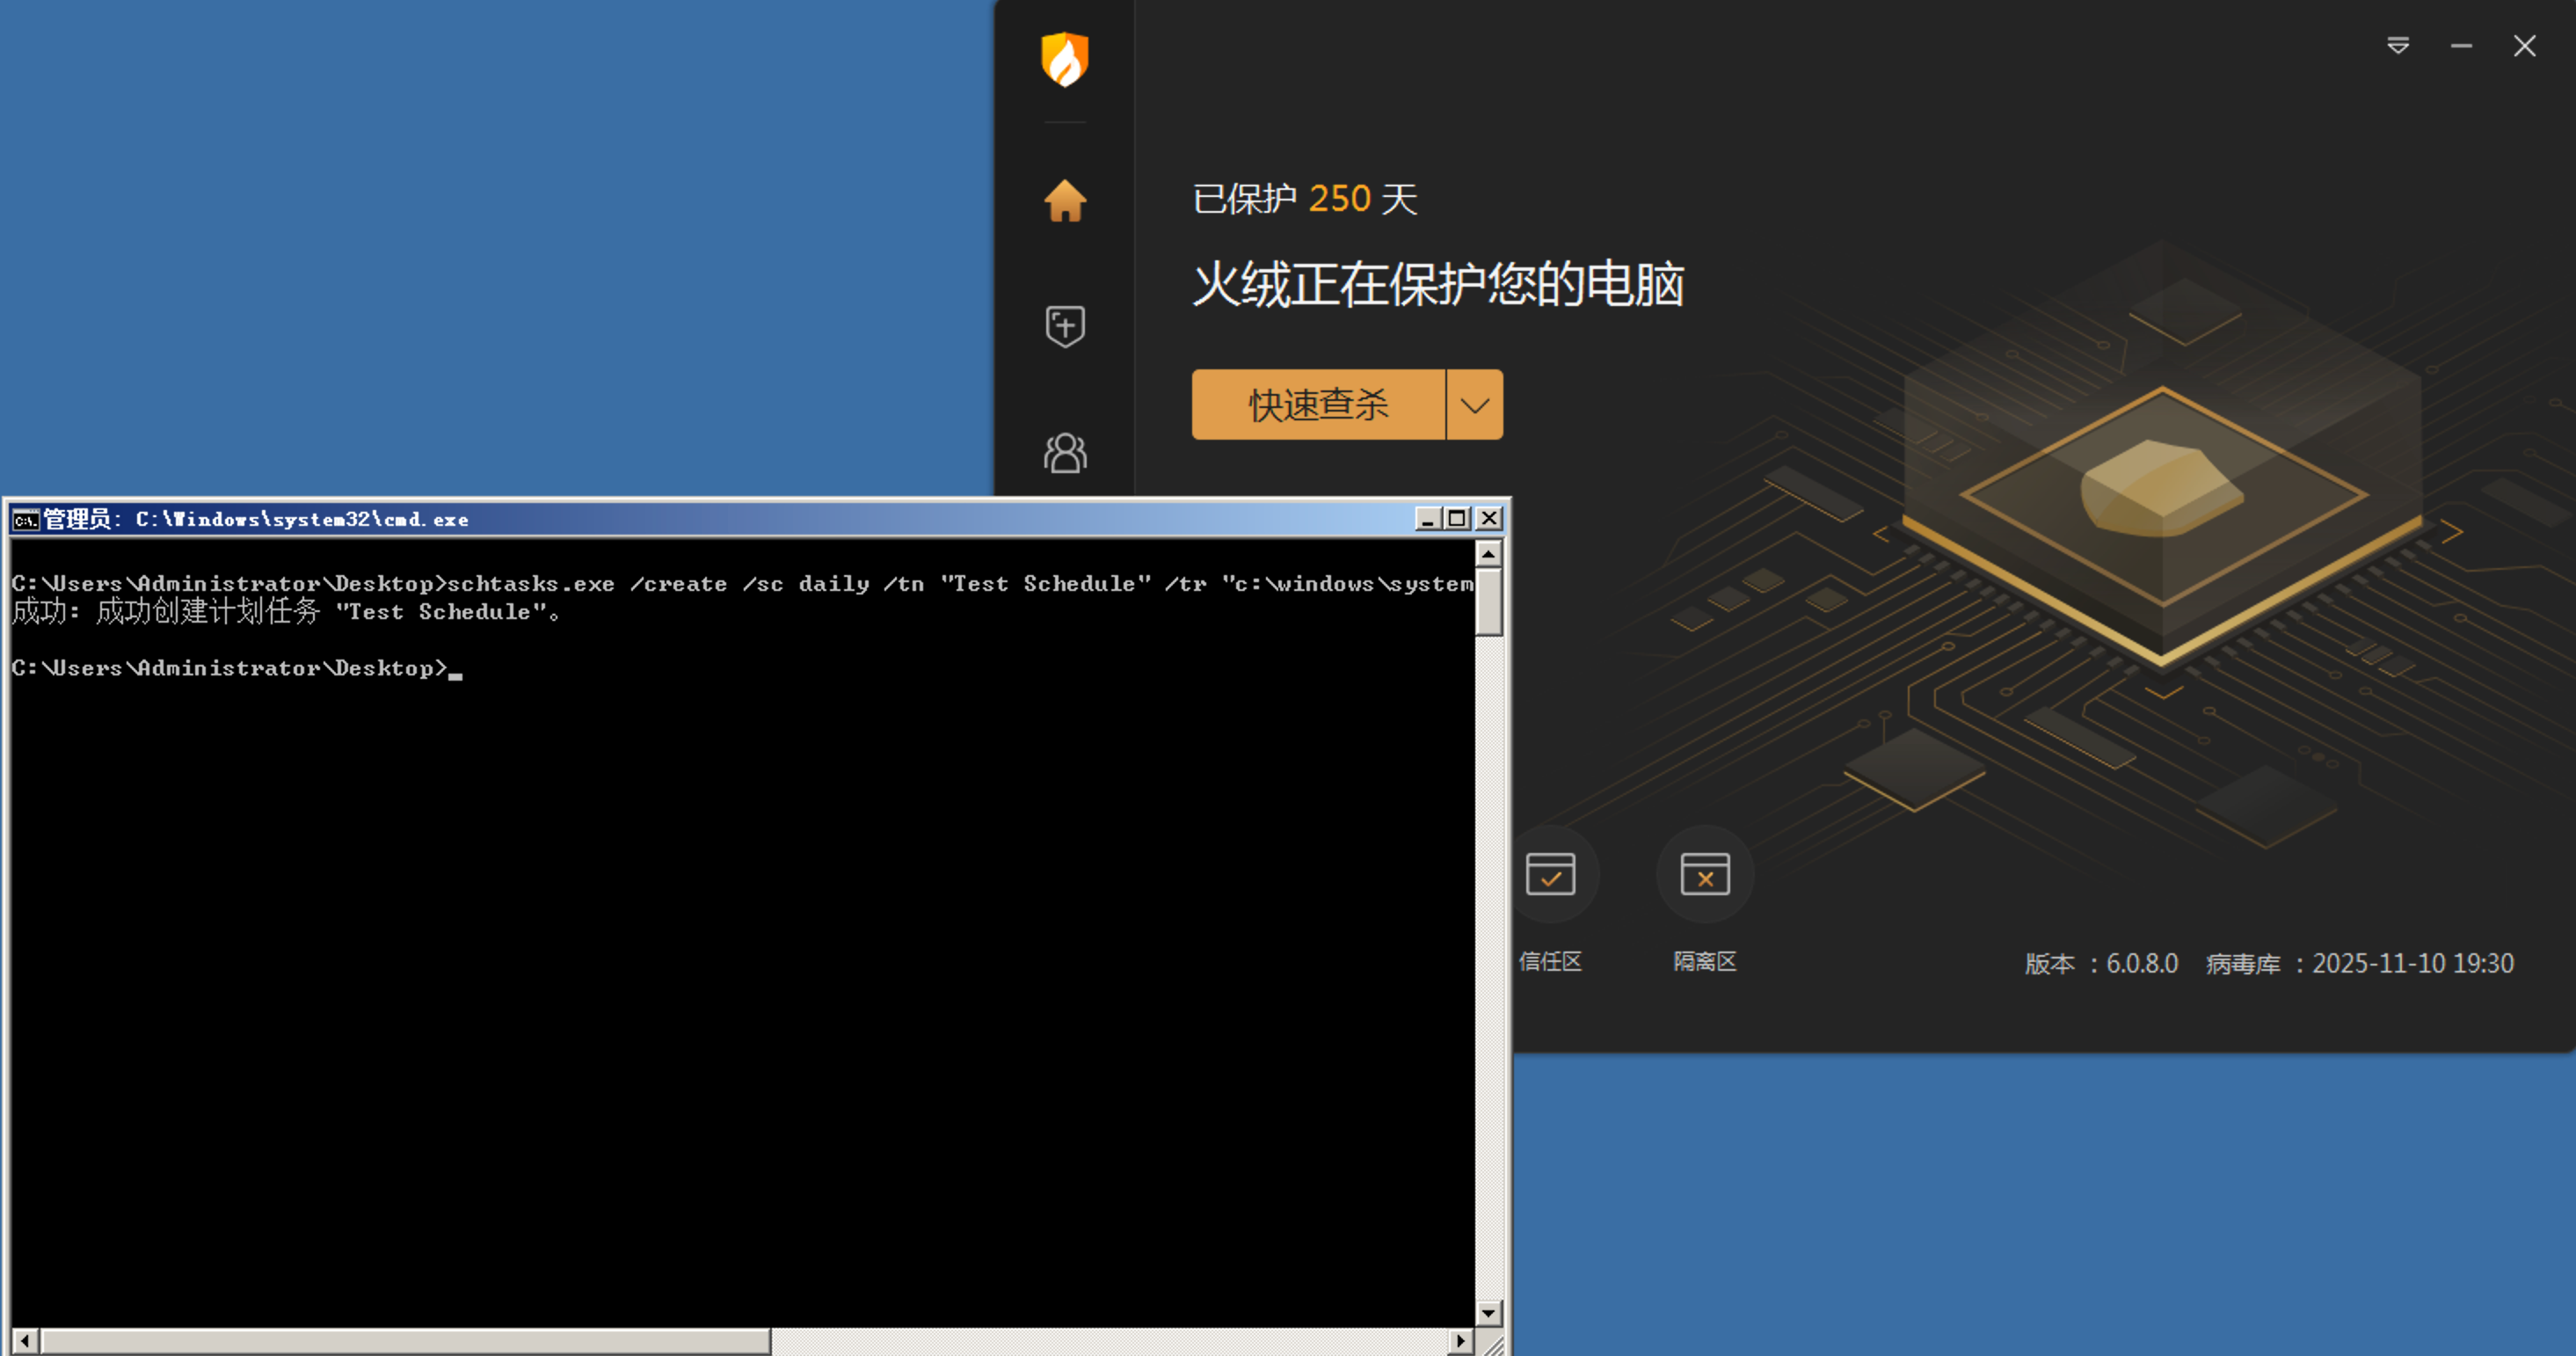The width and height of the screenshot is (2576, 1356).
Task: Click the Huorong flame shield logo
Action: [1064, 60]
